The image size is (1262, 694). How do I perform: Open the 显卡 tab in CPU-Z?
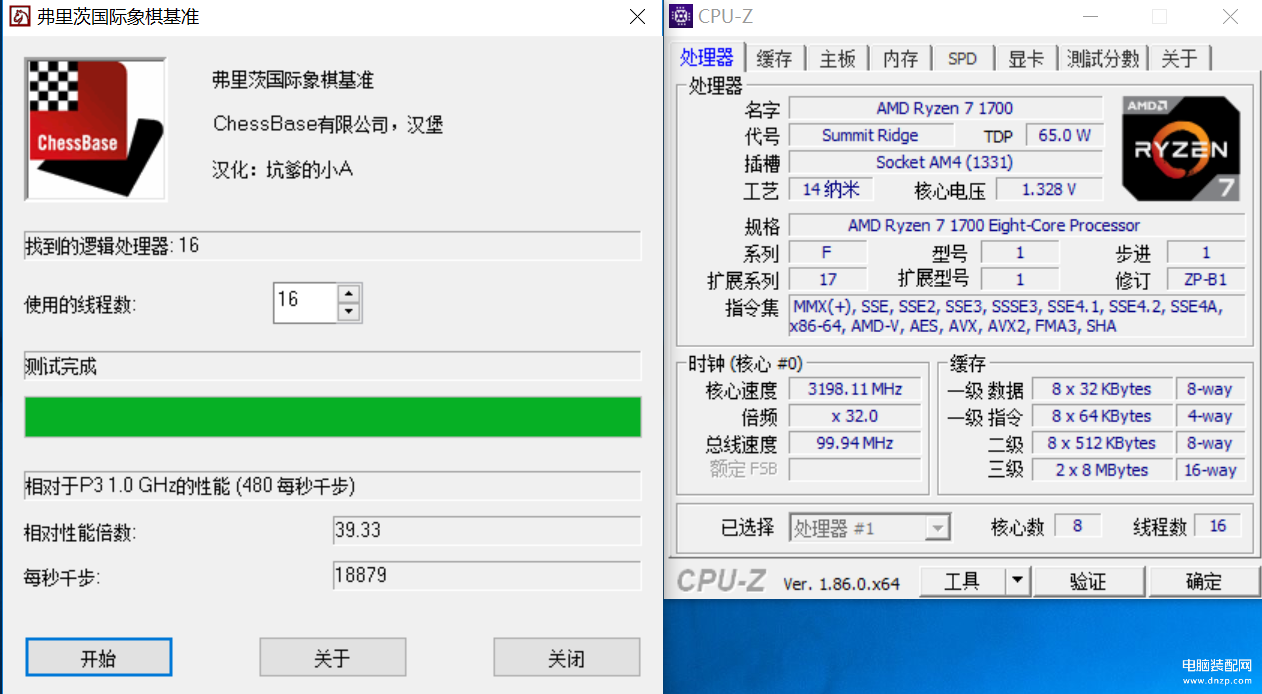coord(1025,59)
